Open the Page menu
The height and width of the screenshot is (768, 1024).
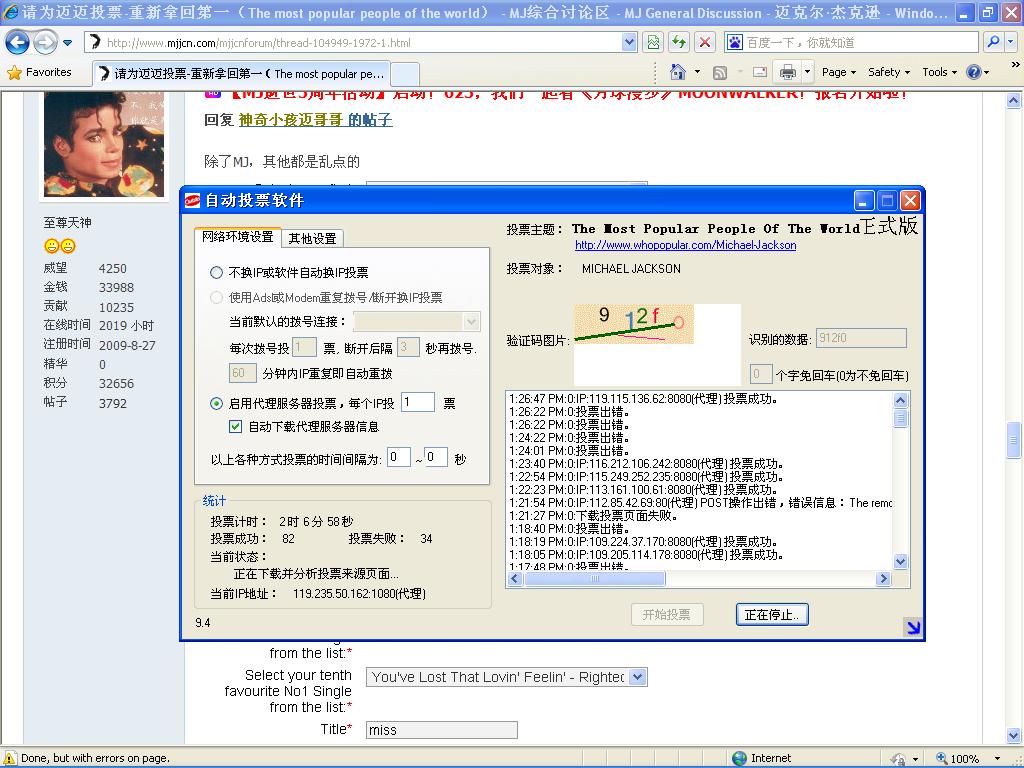click(x=839, y=72)
